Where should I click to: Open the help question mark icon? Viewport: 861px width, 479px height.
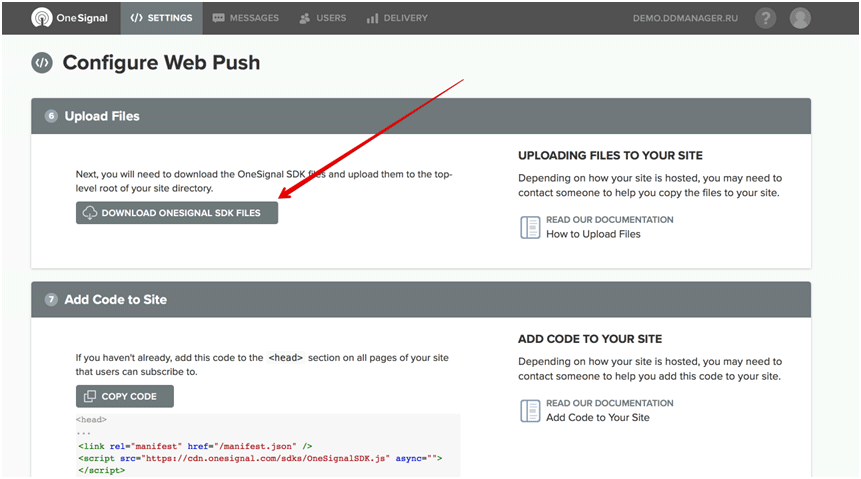point(766,18)
